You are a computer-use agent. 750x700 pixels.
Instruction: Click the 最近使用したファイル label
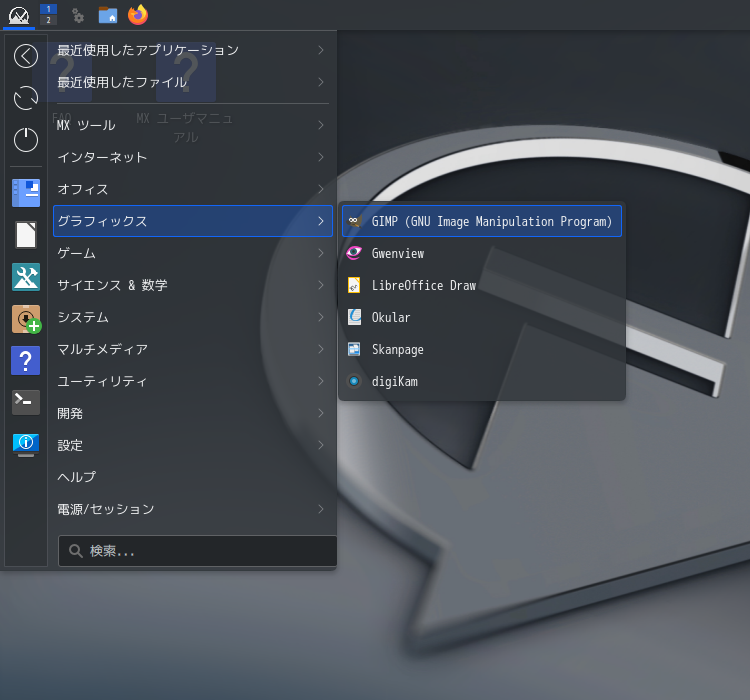point(122,82)
